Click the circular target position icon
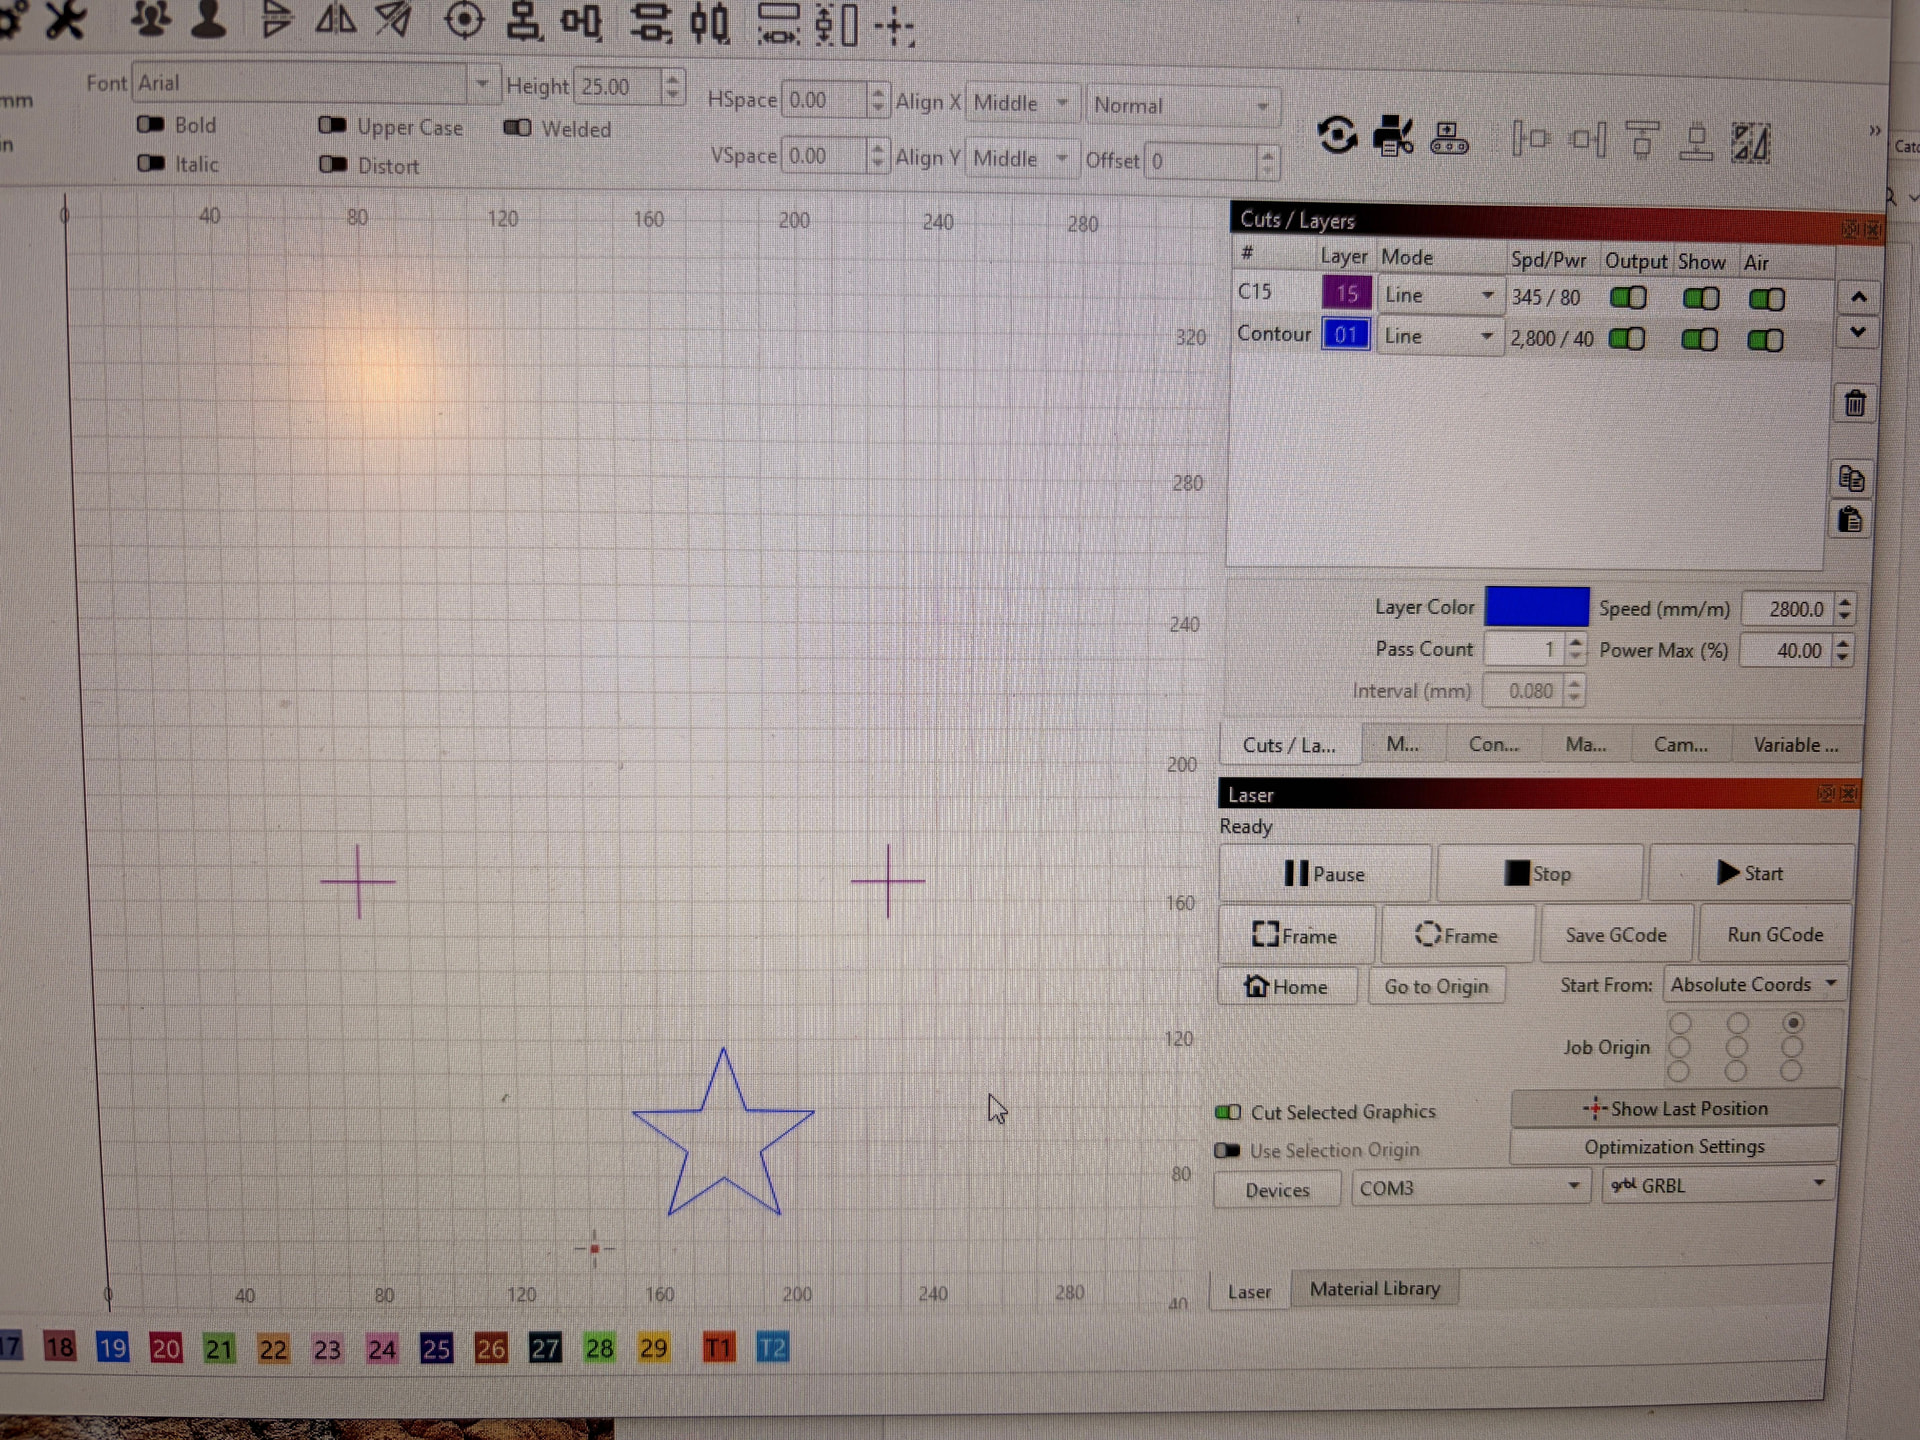The width and height of the screenshot is (1920, 1440). coord(464,19)
